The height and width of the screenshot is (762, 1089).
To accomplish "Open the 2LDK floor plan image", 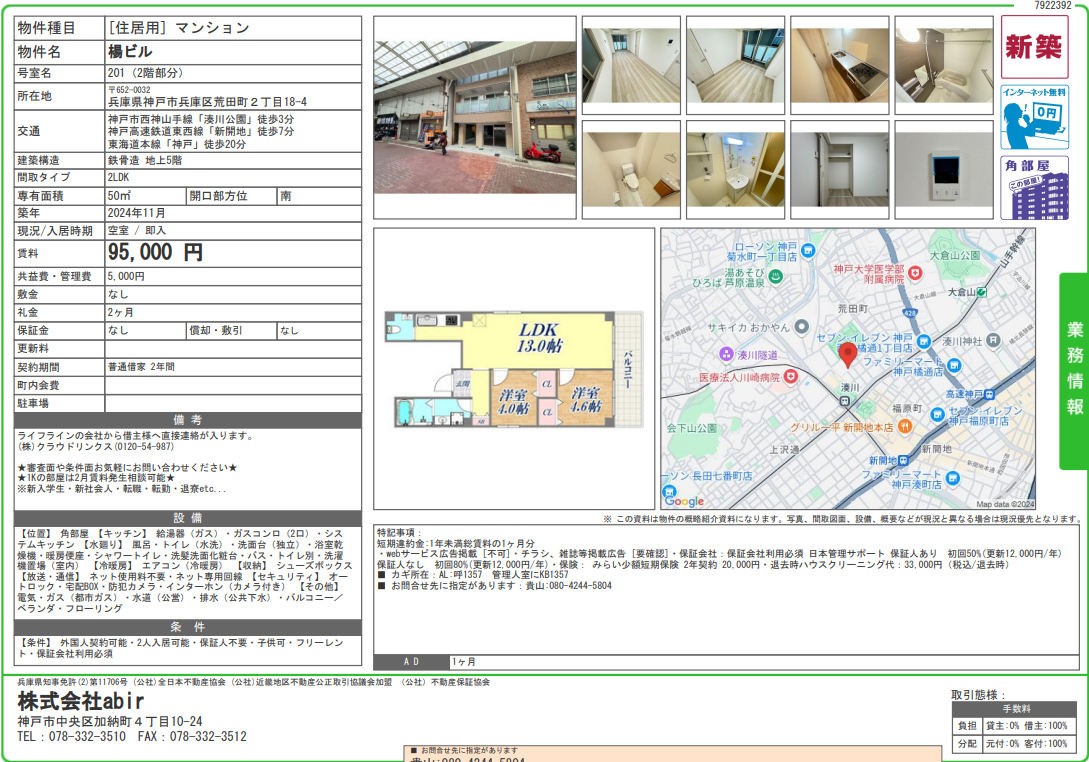I will [514, 369].
